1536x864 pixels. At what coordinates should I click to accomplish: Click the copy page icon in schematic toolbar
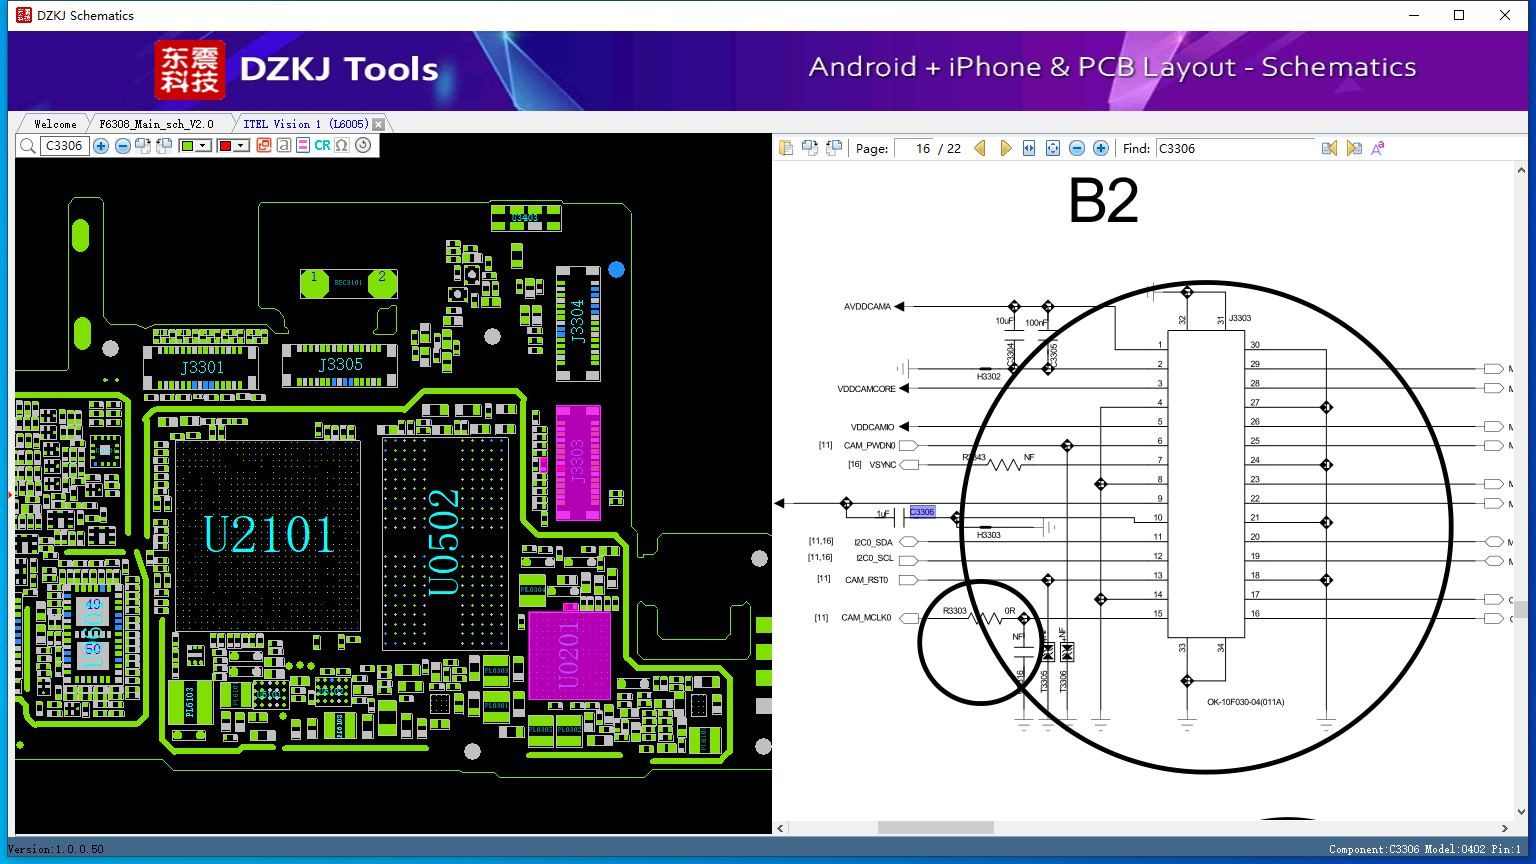[x=786, y=148]
